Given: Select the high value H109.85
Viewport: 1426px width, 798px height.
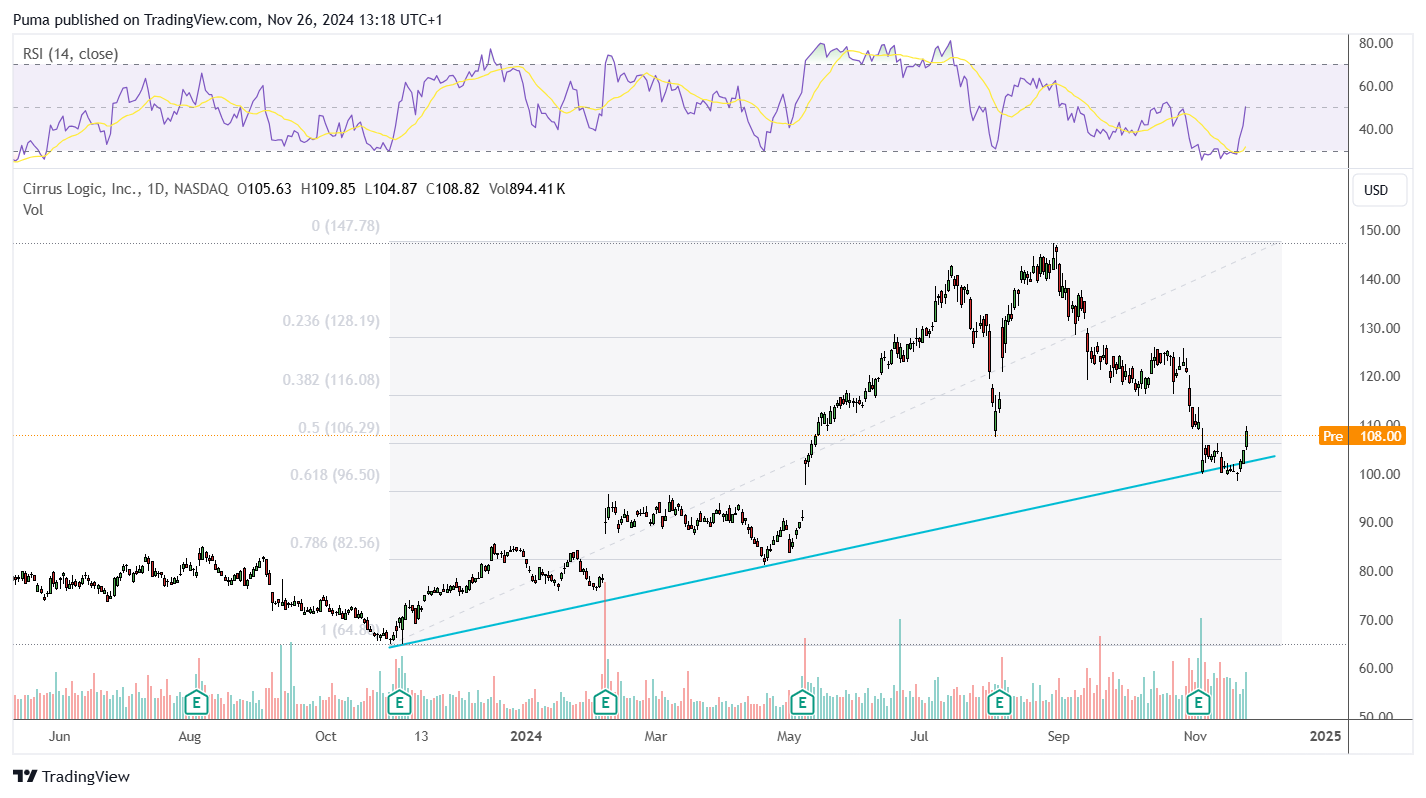Looking at the screenshot, I should pos(329,188).
